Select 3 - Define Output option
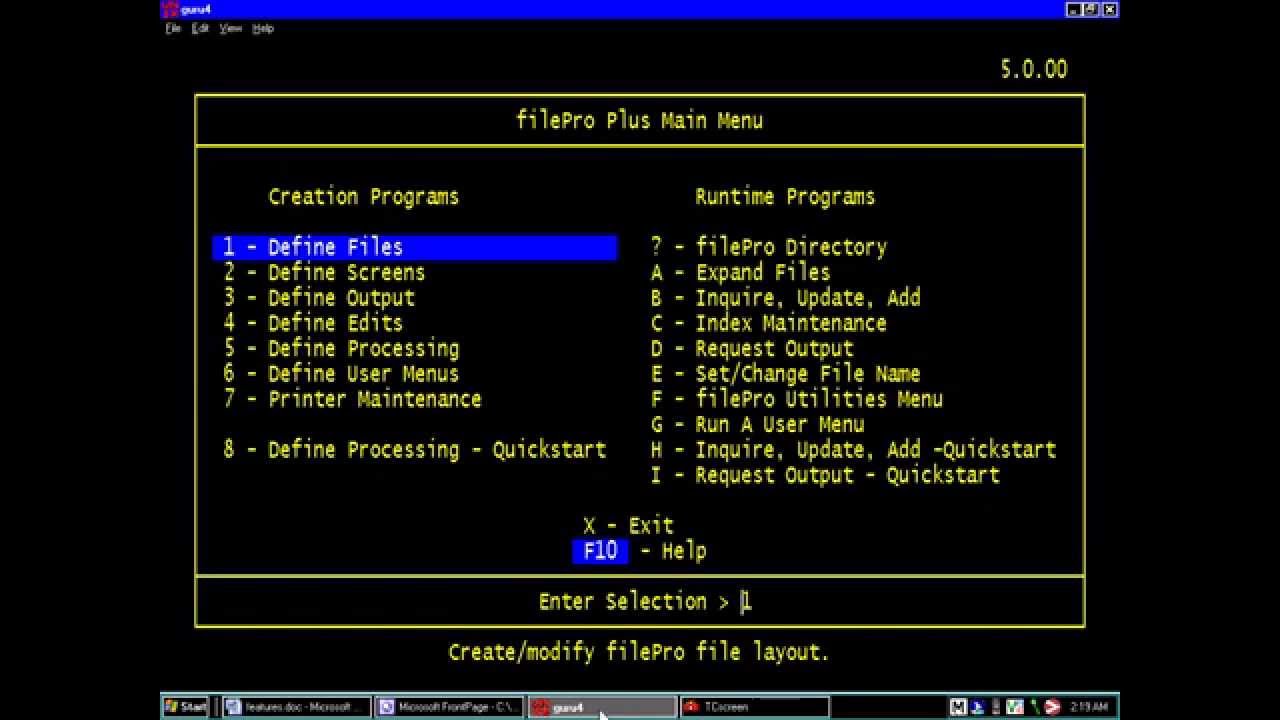This screenshot has width=1280, height=720. coord(319,298)
